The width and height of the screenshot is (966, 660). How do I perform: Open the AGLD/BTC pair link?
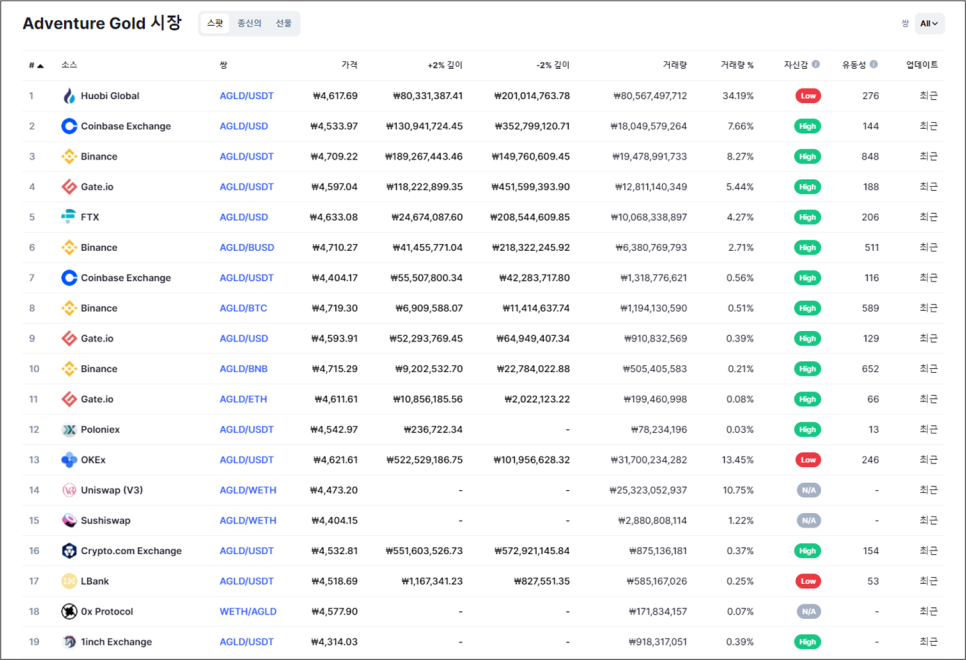coord(243,308)
